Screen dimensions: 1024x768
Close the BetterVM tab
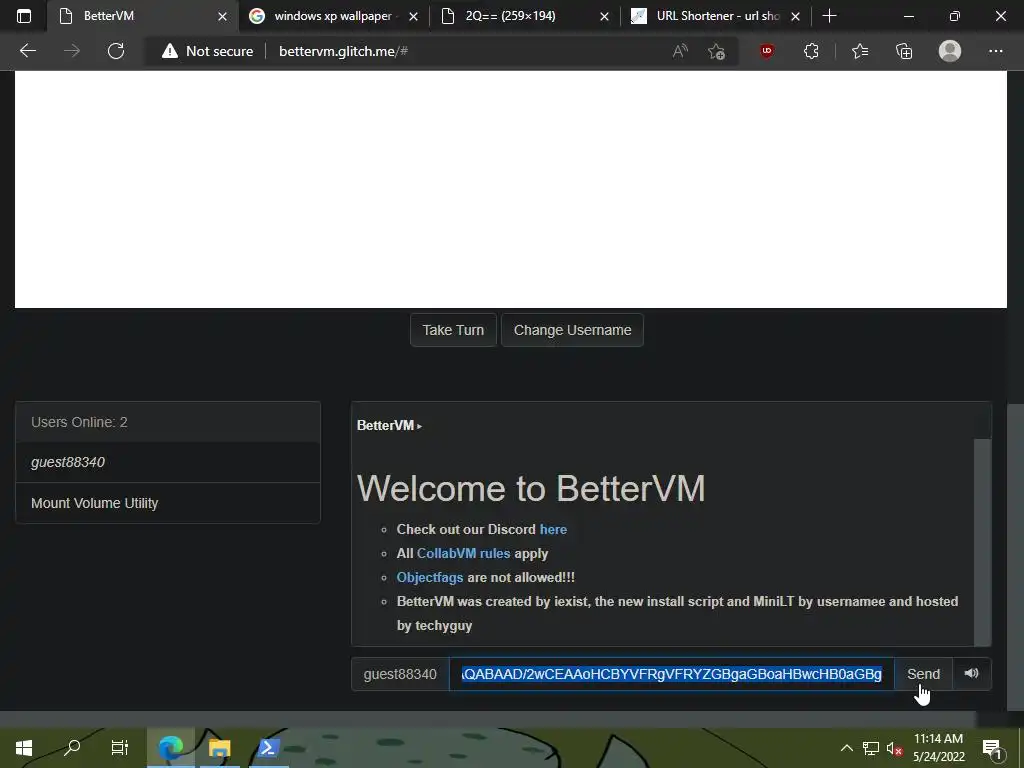pos(222,16)
